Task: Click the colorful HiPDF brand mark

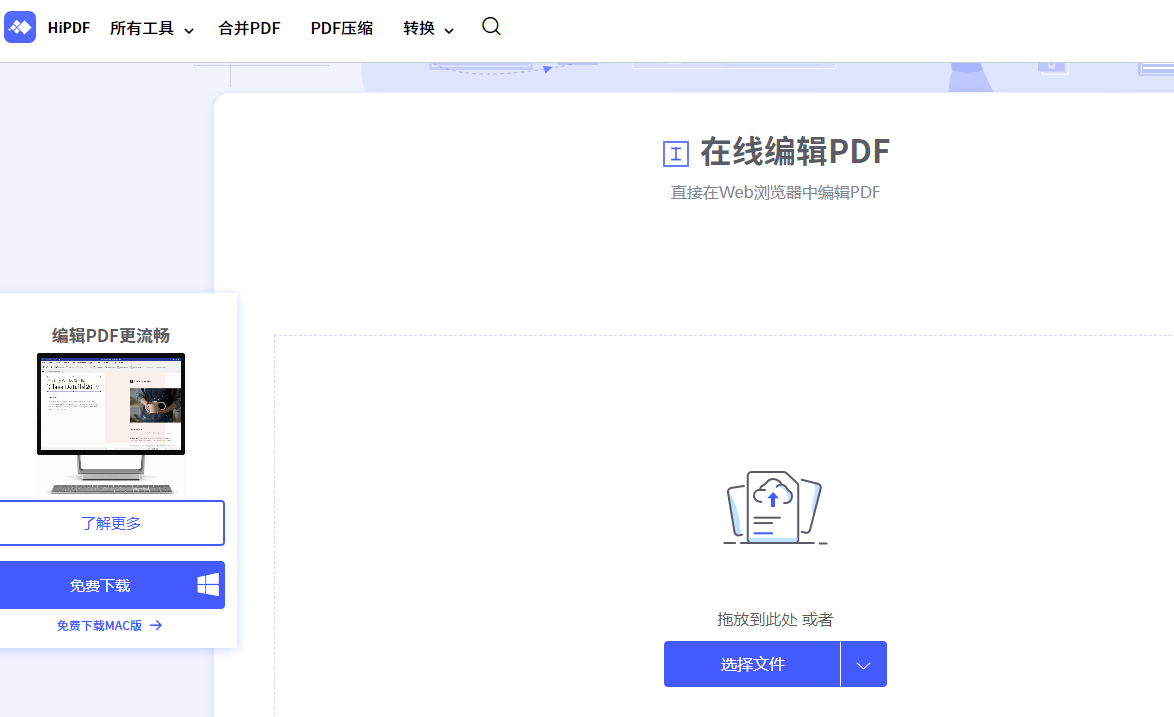Action: point(20,27)
